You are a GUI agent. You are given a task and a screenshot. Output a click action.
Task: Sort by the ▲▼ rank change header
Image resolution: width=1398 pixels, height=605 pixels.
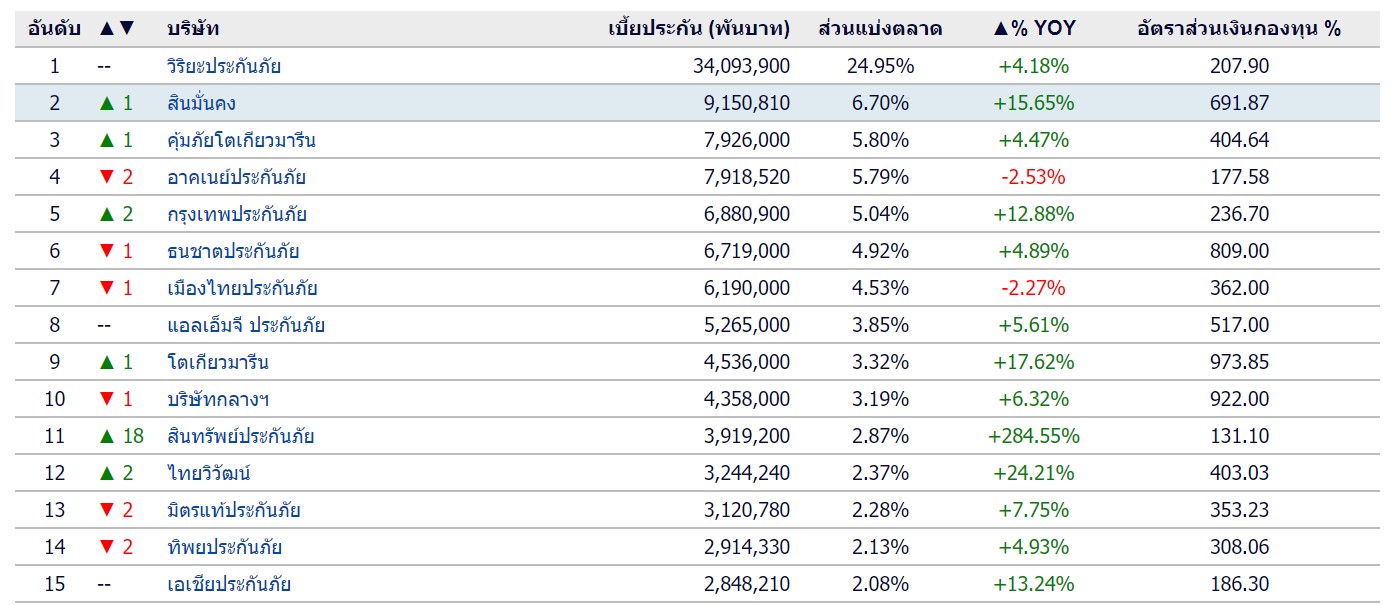point(117,29)
